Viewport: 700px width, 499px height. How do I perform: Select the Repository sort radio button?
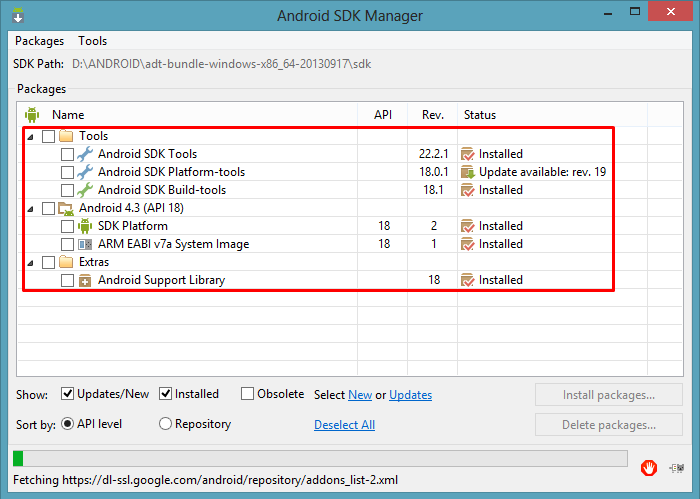point(165,424)
